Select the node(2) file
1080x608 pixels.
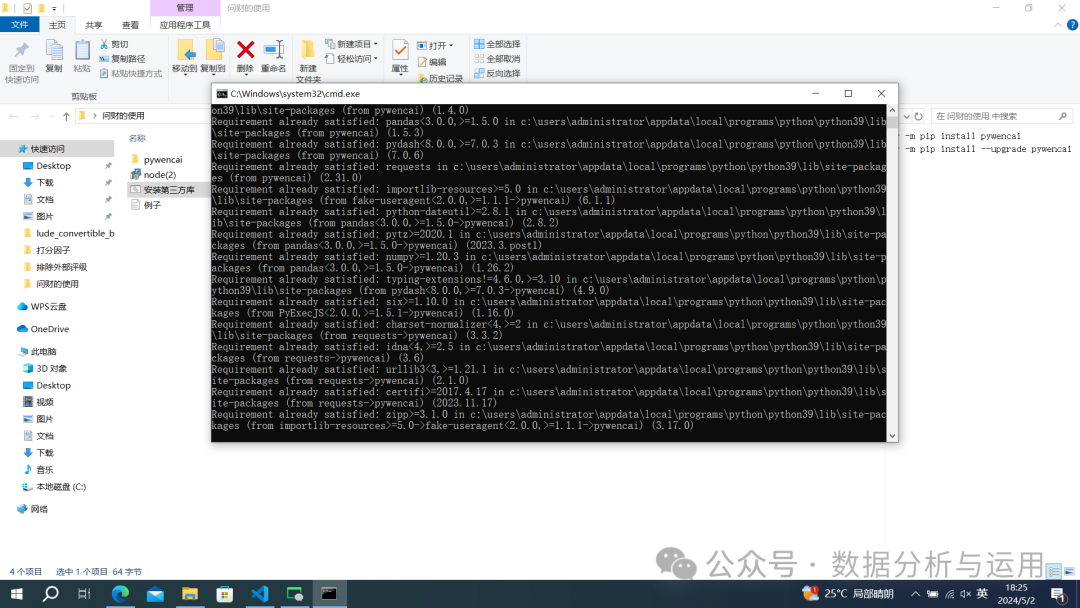tap(159, 175)
